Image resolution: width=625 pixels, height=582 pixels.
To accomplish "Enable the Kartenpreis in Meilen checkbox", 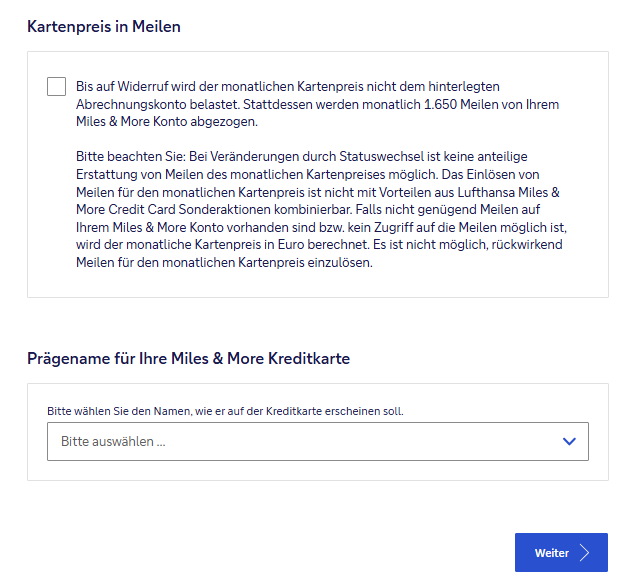I will click(57, 87).
